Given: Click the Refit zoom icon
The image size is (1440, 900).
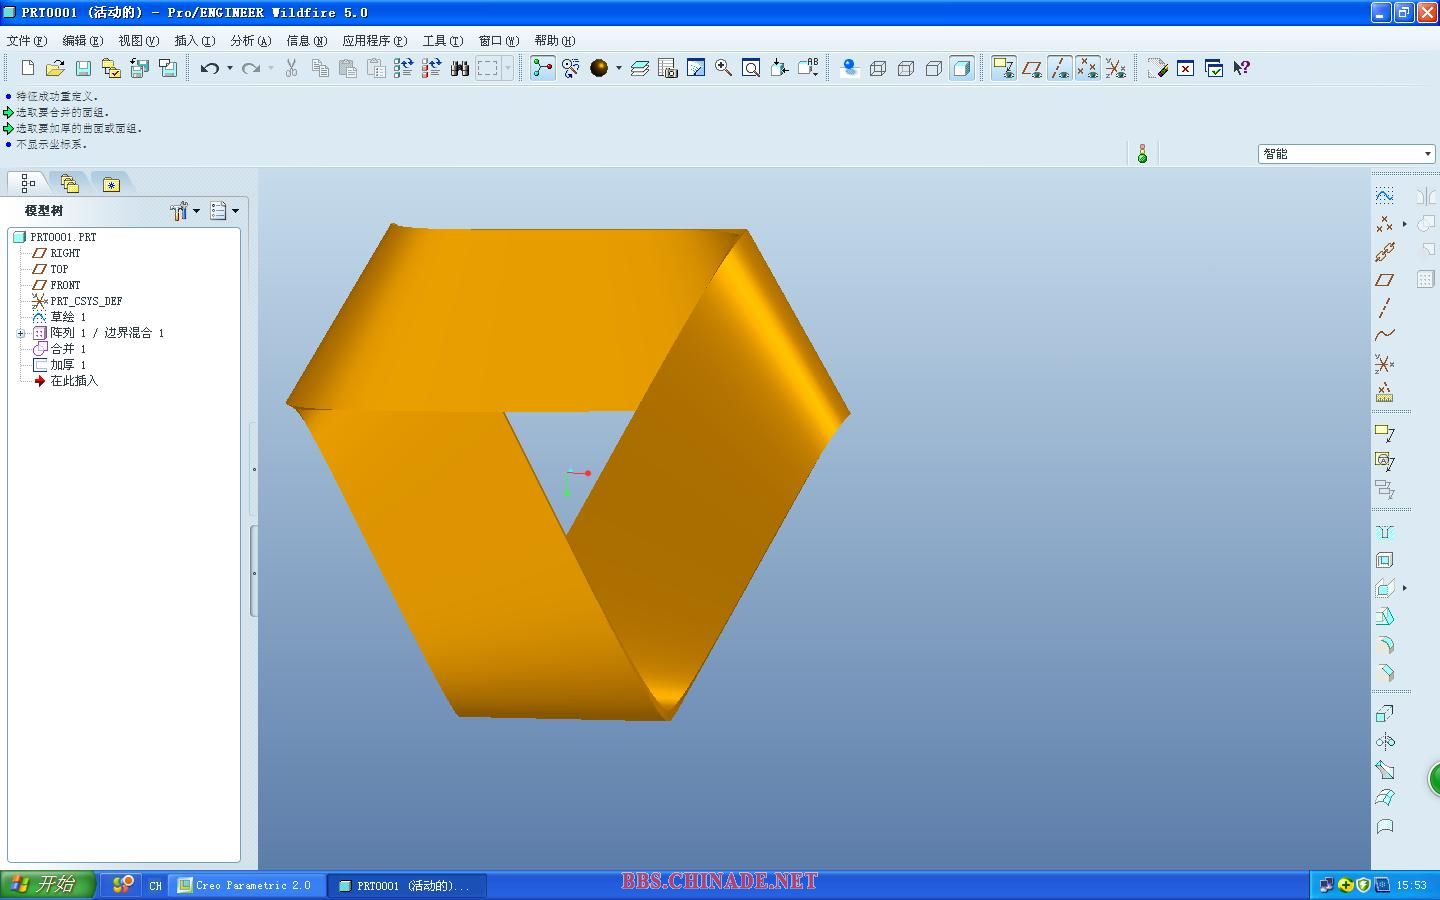Looking at the screenshot, I should coord(751,68).
